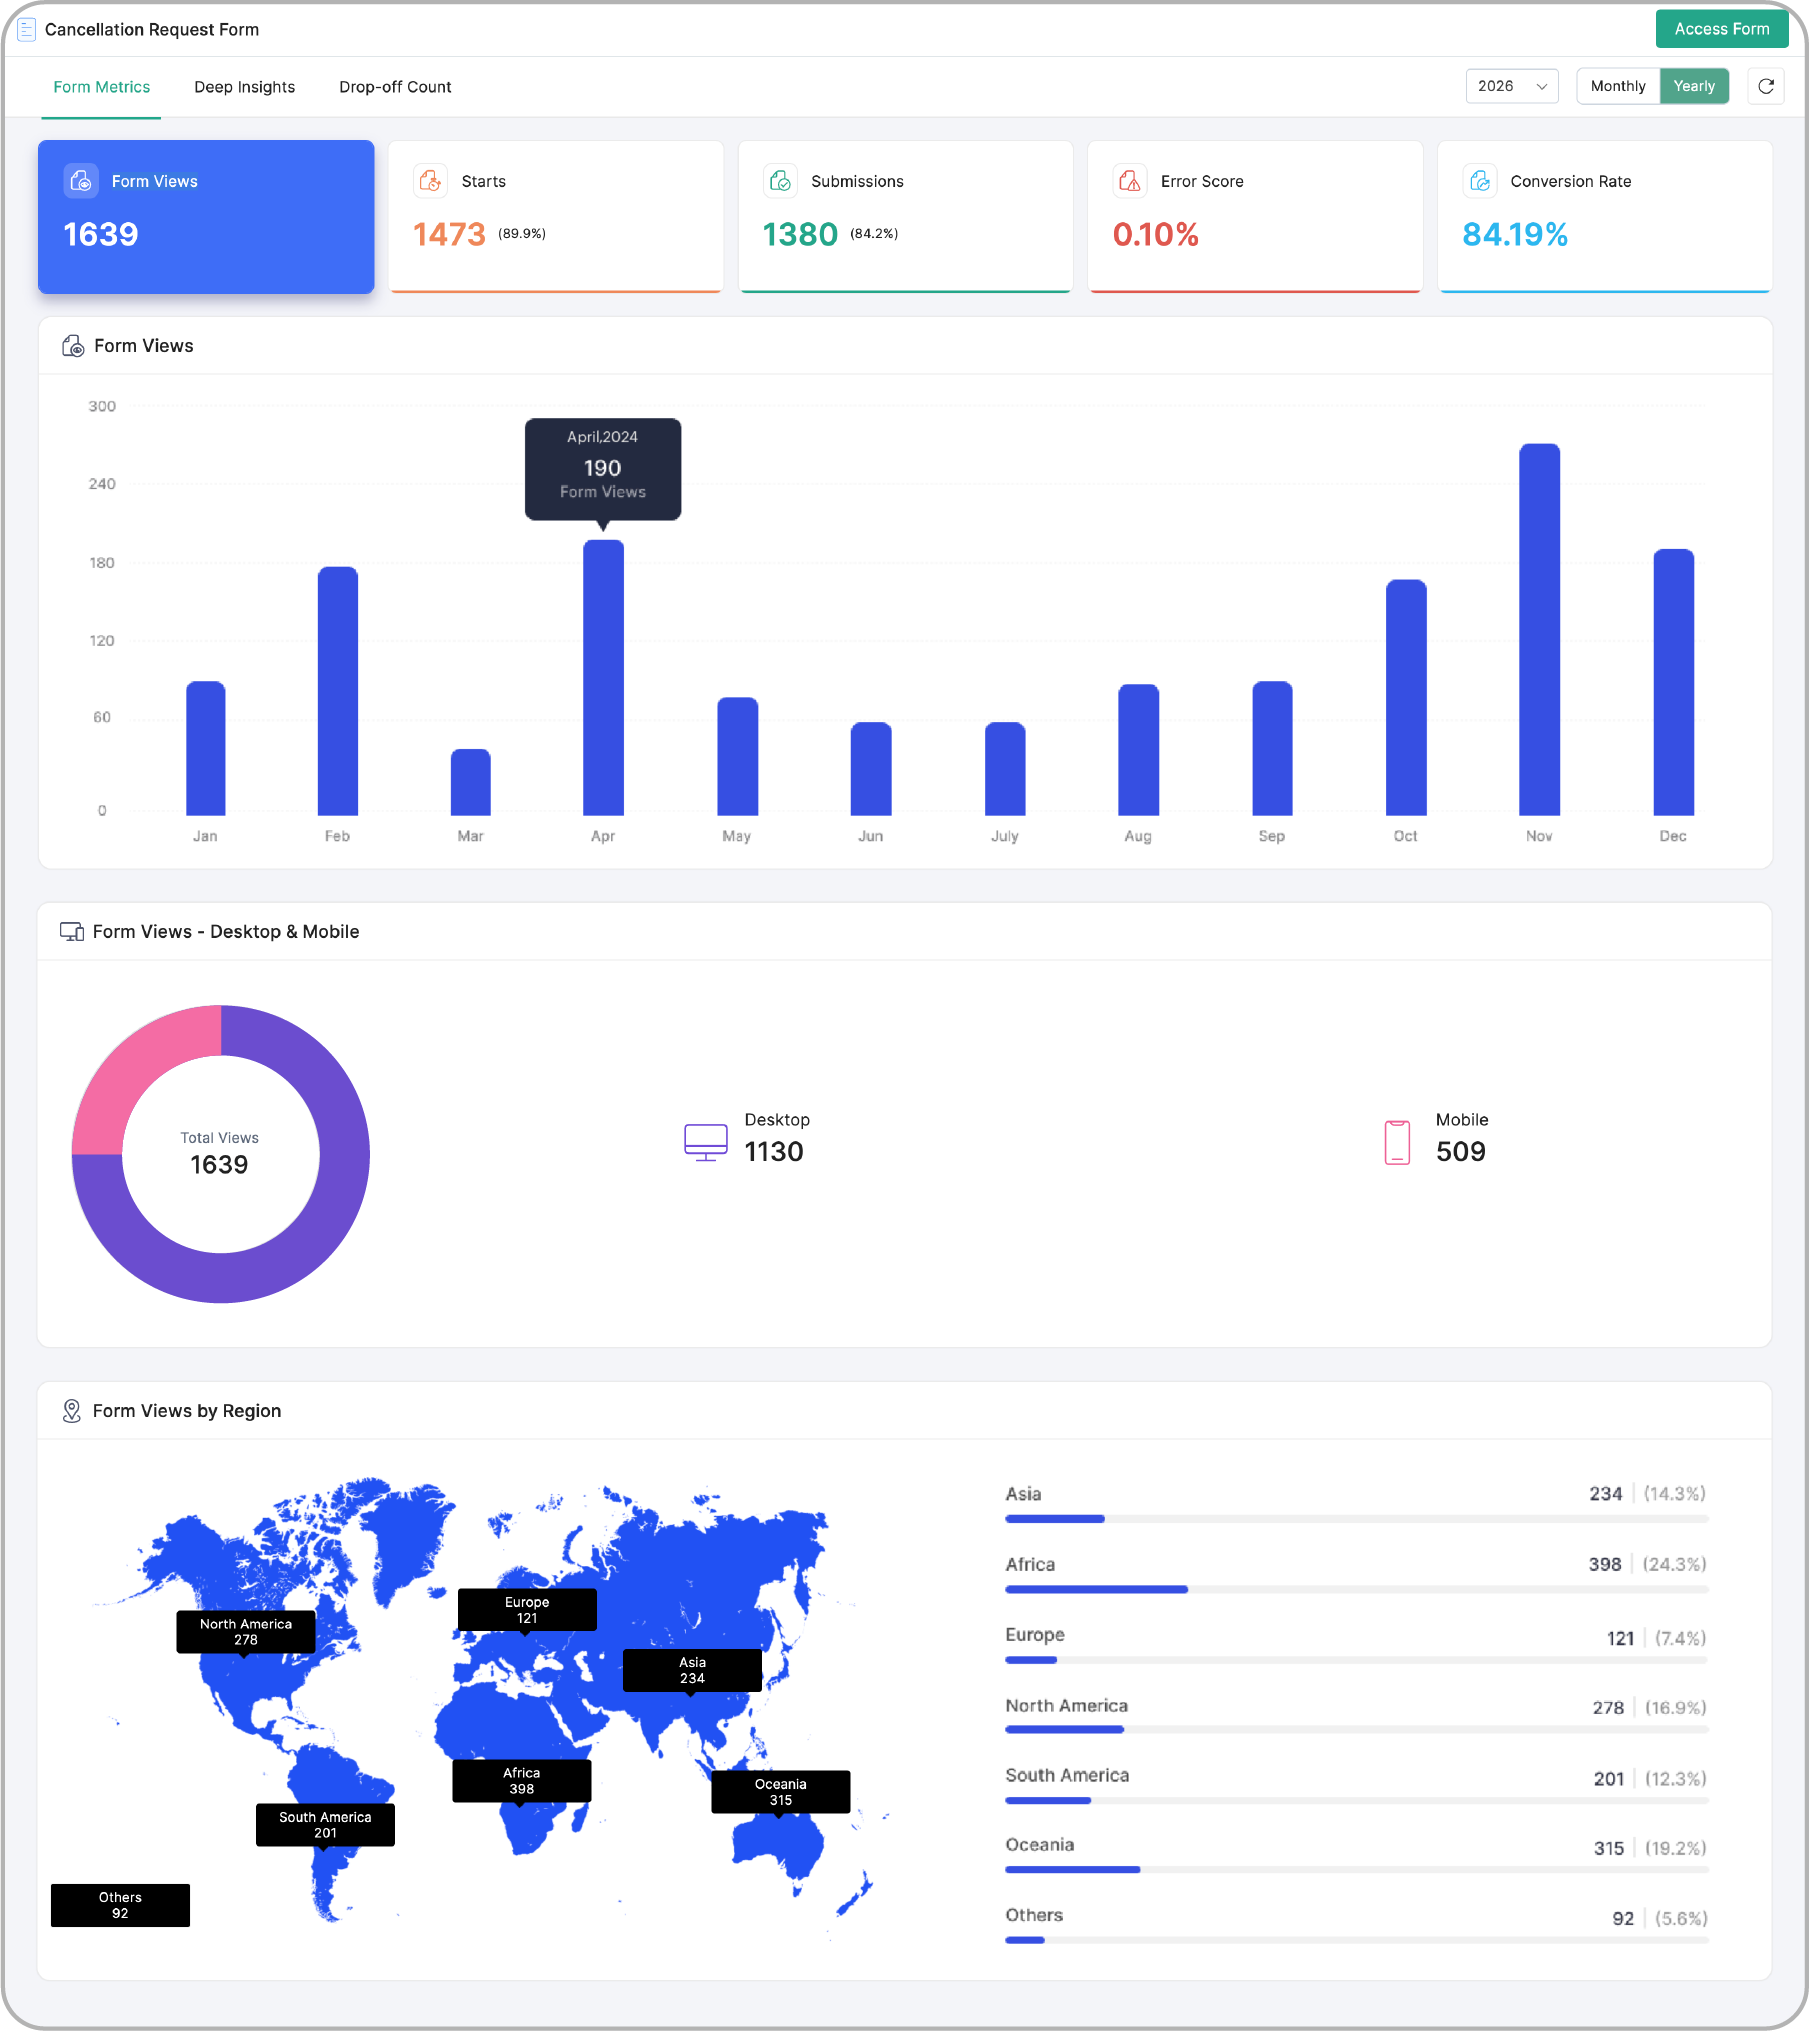Select the Starts 1473 card
The width and height of the screenshot is (1809, 2031).
click(x=556, y=217)
